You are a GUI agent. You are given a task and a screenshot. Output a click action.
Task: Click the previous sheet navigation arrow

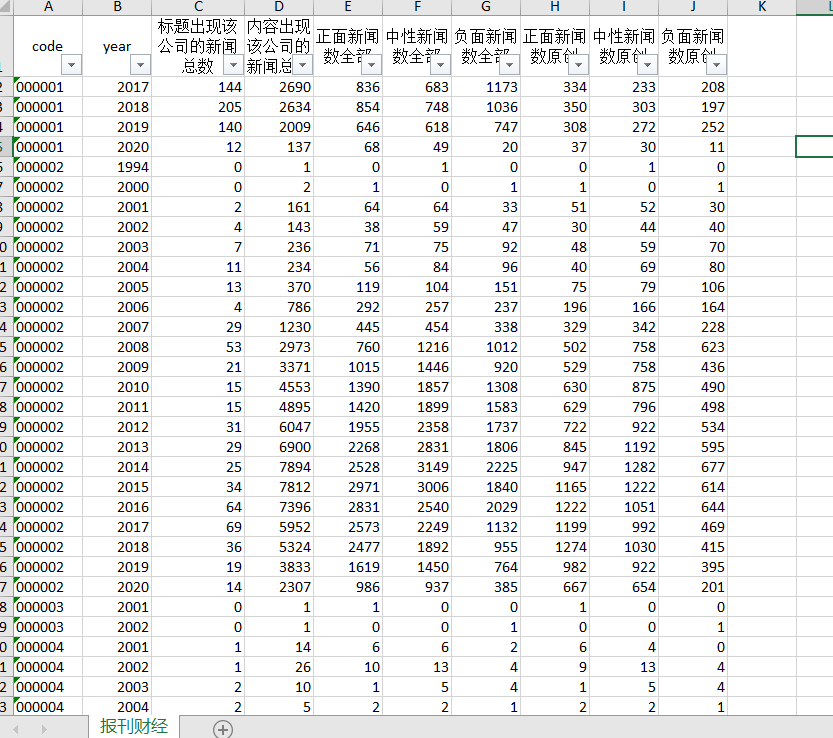click(16, 729)
